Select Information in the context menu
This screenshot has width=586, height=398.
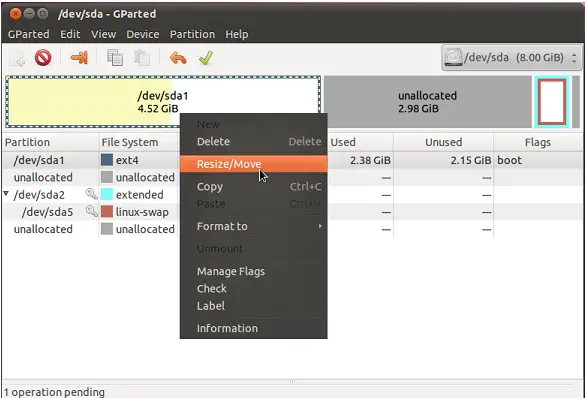point(253,328)
